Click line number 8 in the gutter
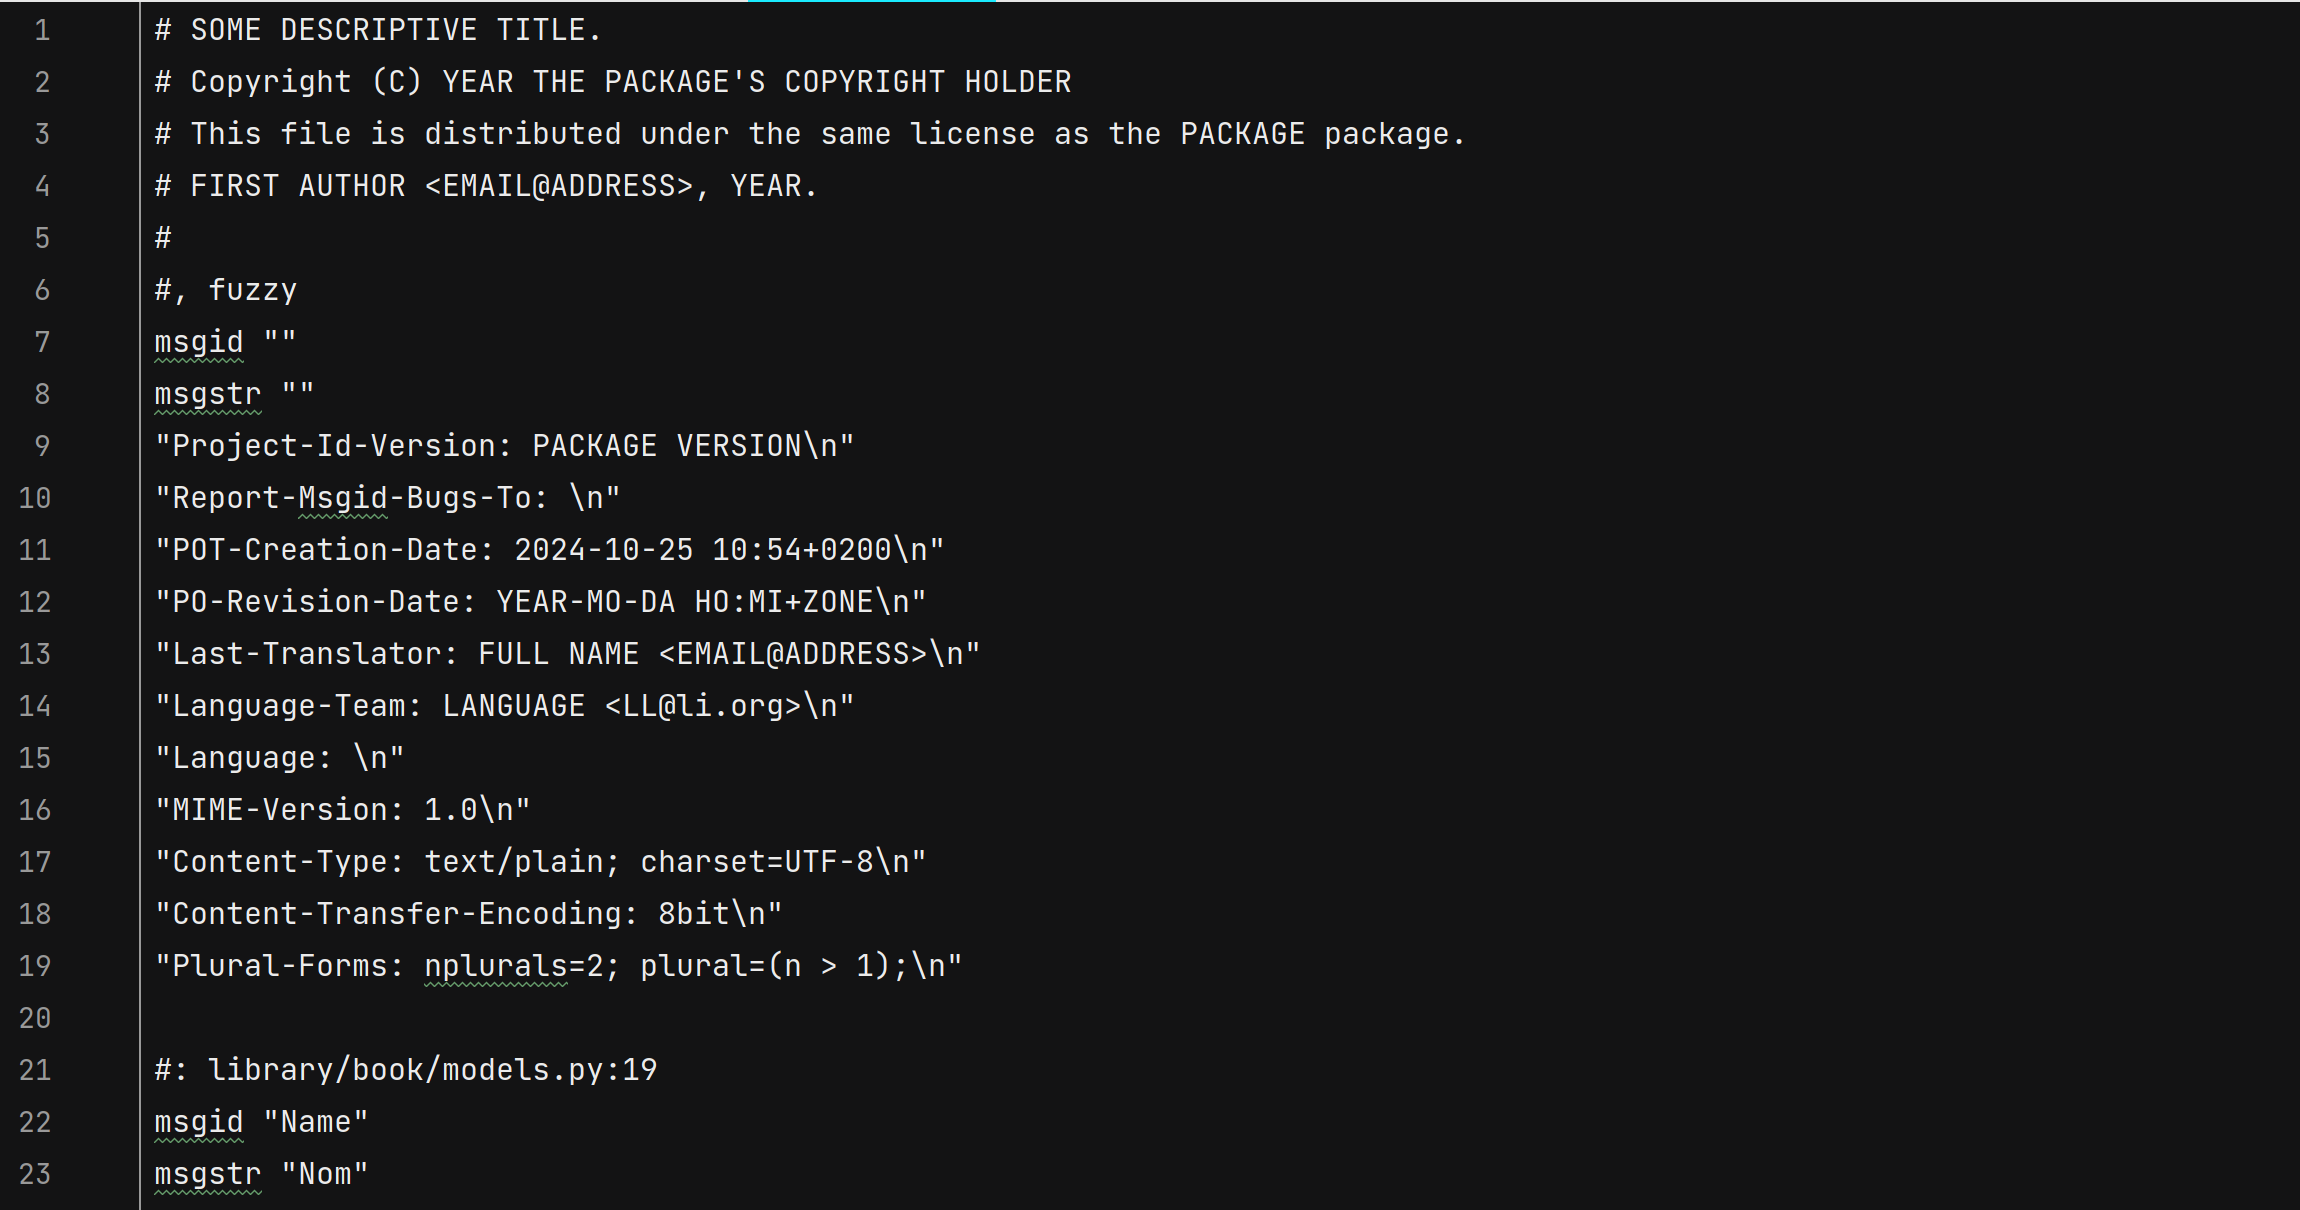 [42, 394]
